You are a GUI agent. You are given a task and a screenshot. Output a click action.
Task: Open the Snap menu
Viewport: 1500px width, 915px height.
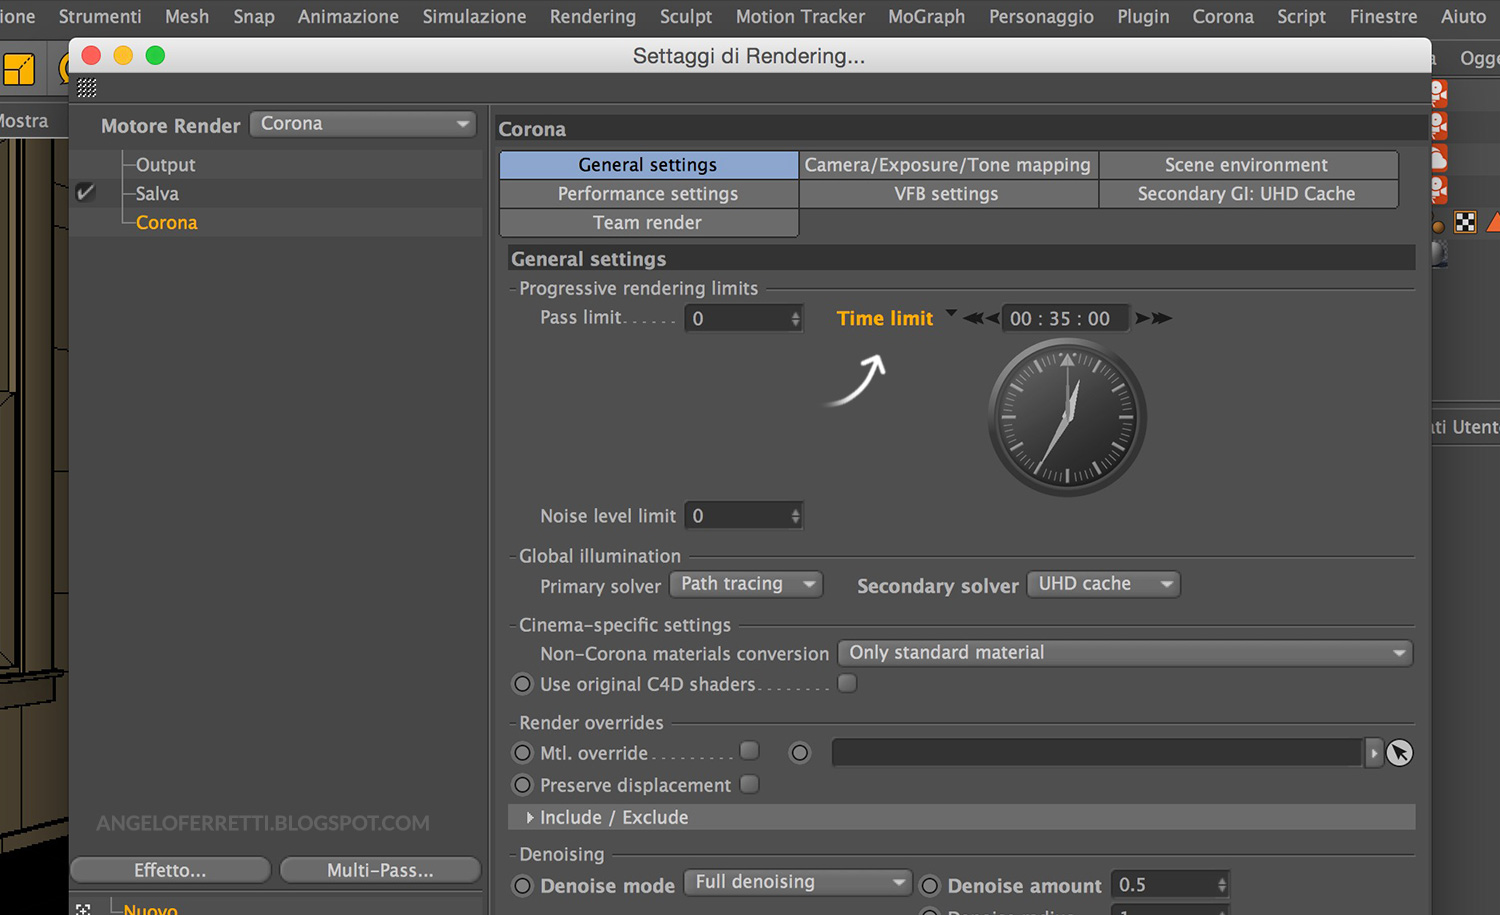pos(254,17)
